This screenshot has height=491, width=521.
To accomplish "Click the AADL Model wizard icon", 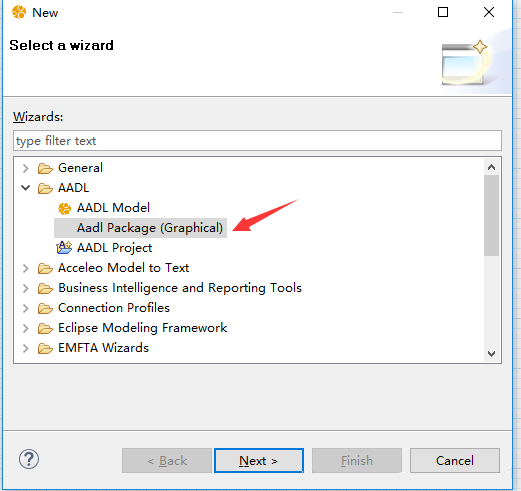I will tap(64, 209).
